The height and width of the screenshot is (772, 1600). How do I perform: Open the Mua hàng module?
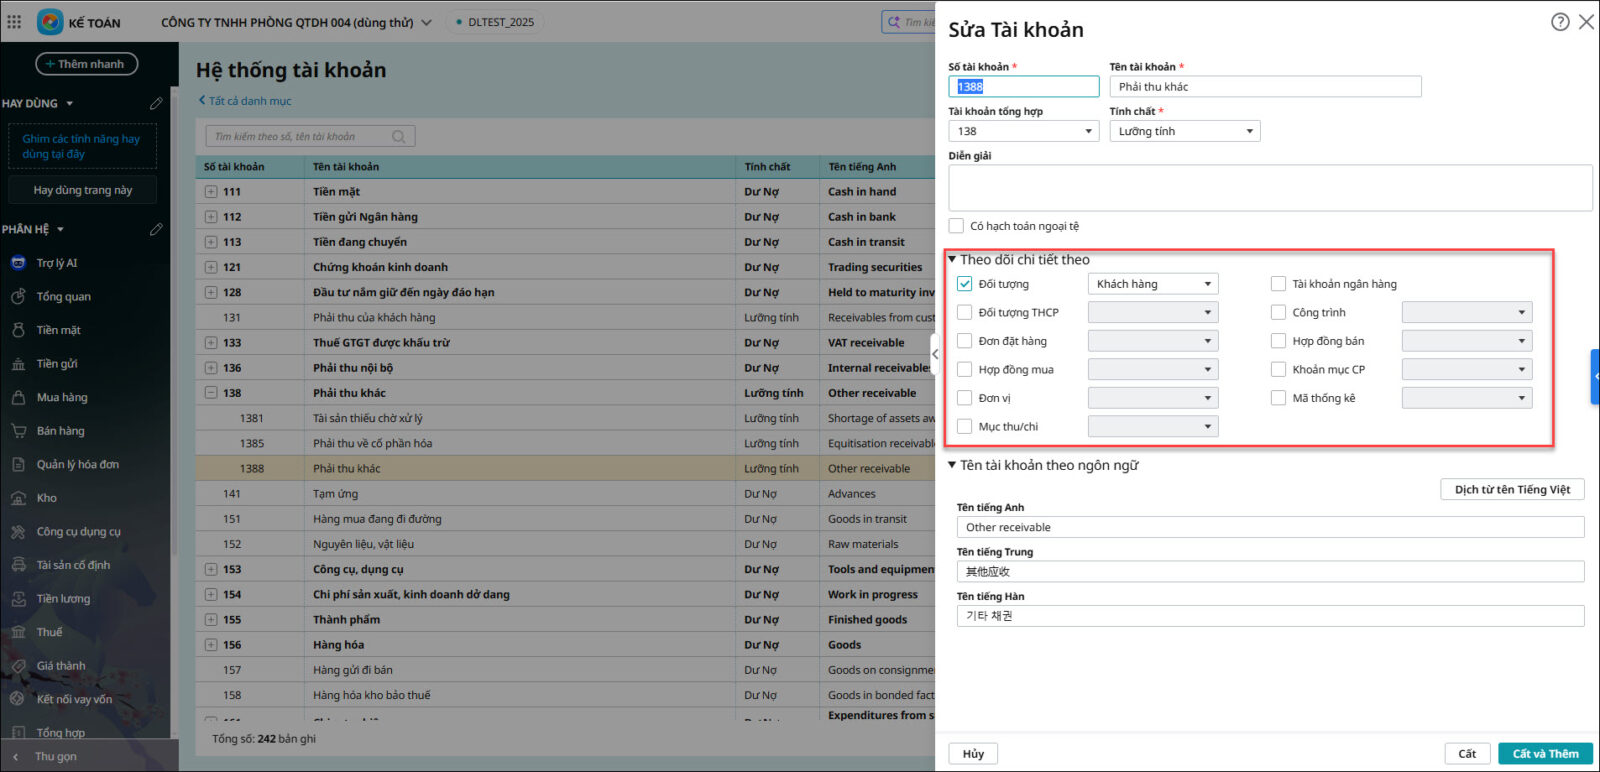pyautogui.click(x=61, y=397)
